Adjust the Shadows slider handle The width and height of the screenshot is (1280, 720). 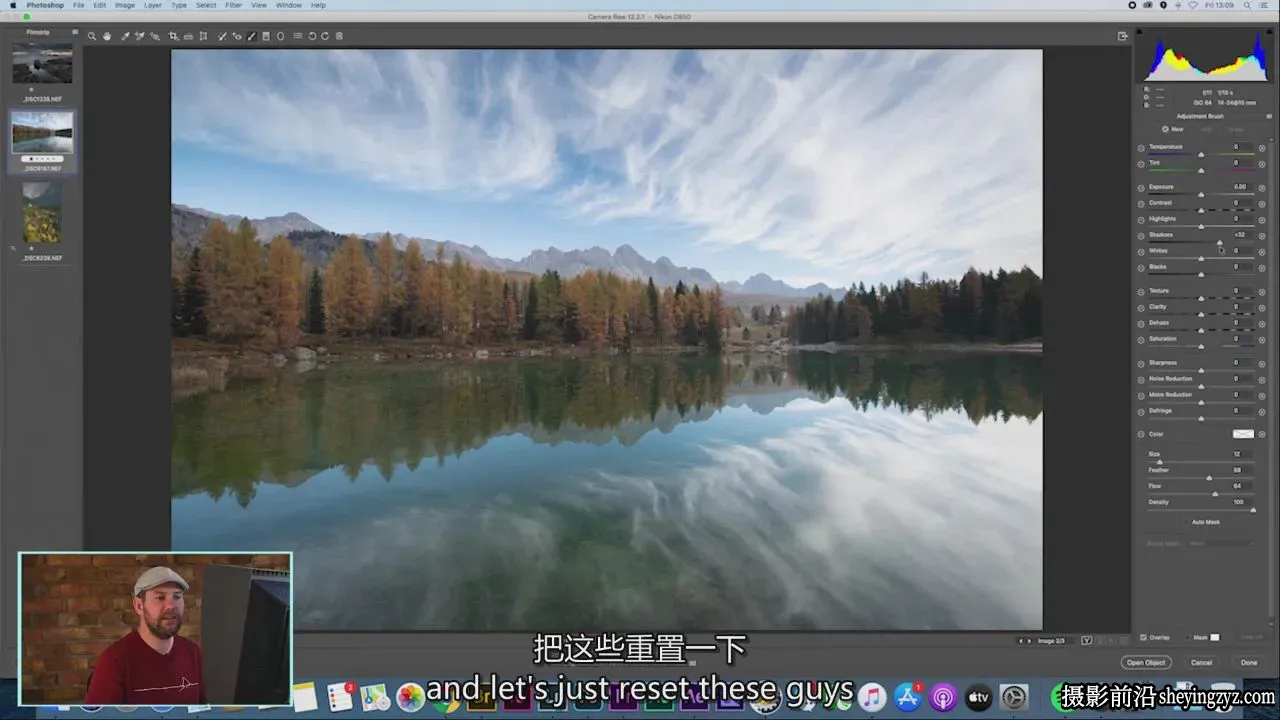[x=1219, y=243]
